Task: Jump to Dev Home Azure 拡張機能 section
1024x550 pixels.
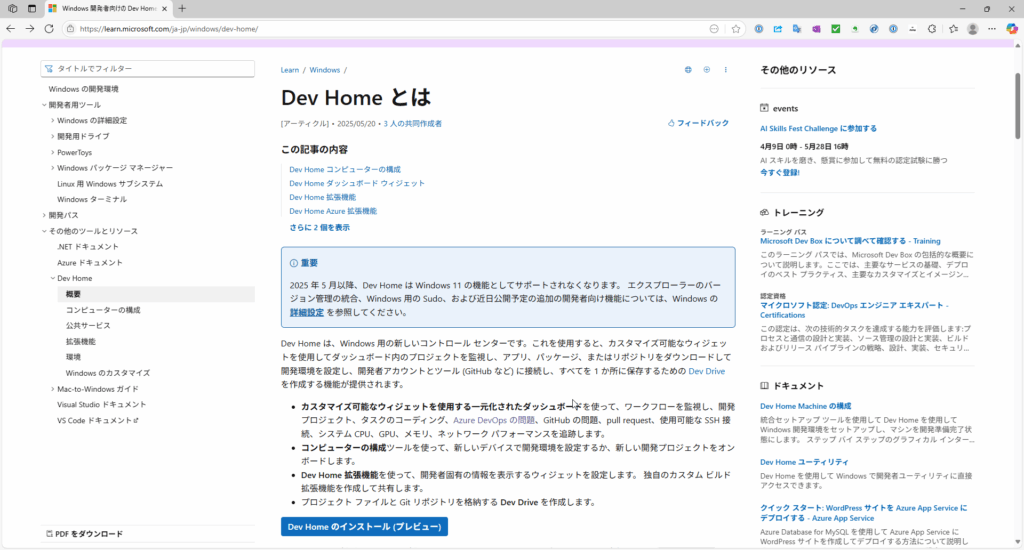Action: pyautogui.click(x=333, y=211)
